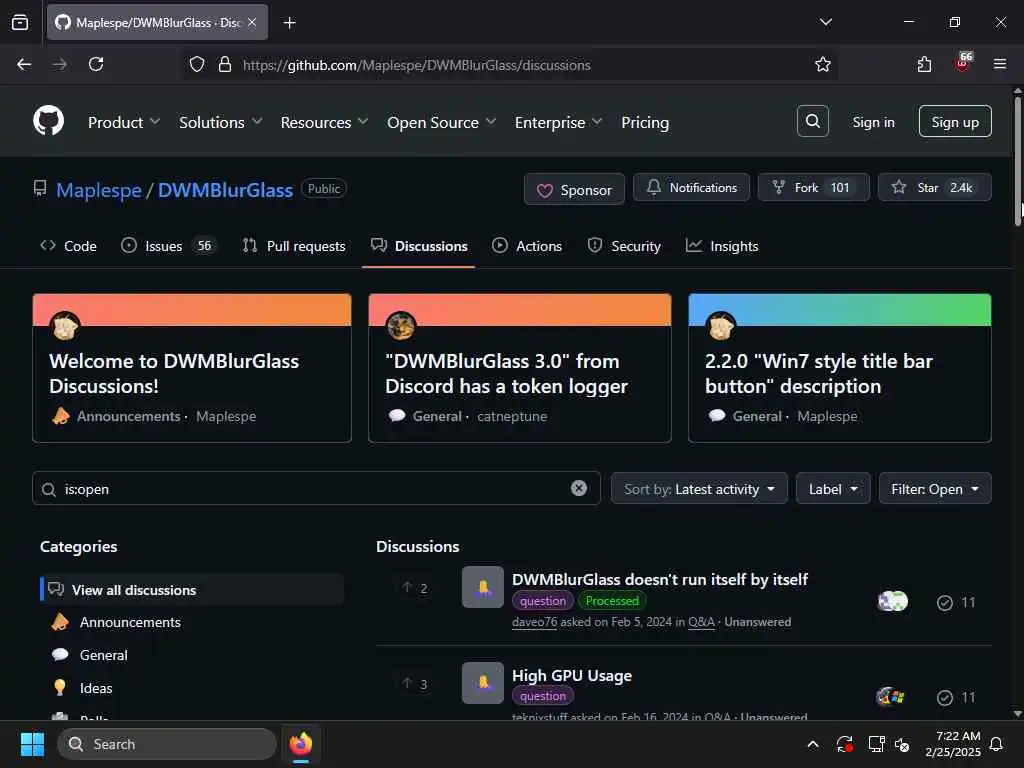Open Firefox View icon at top left

20,23
